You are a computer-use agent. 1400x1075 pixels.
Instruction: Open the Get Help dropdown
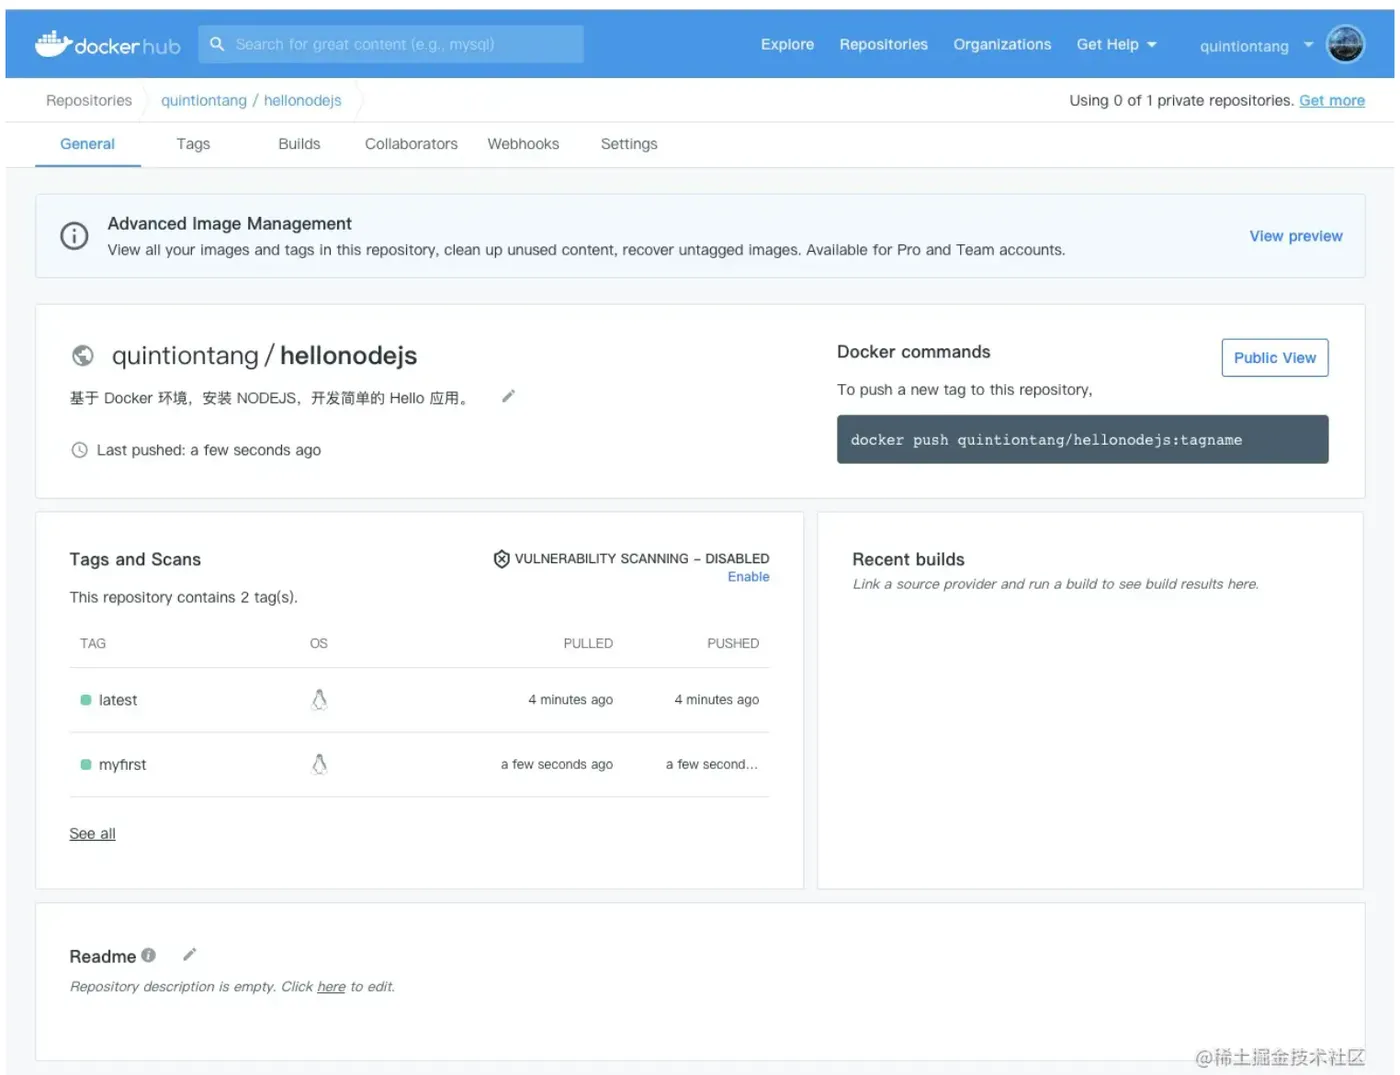point(1115,44)
